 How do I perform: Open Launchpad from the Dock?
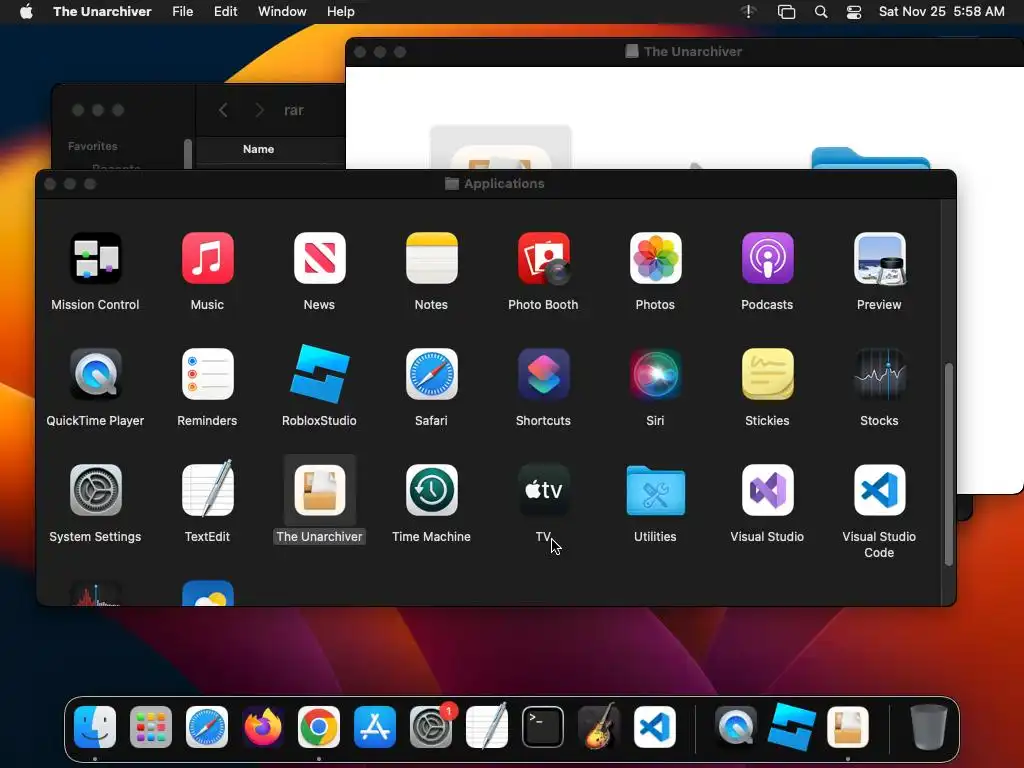click(x=151, y=727)
